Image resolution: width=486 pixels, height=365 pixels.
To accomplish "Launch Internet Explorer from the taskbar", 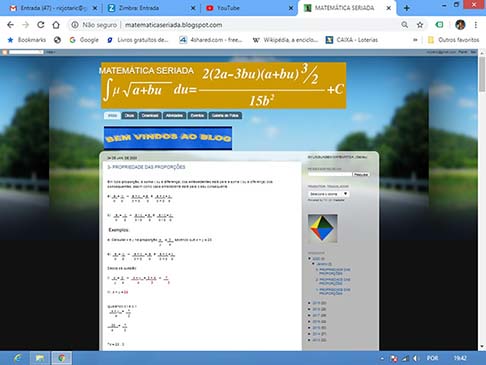I will (18, 358).
